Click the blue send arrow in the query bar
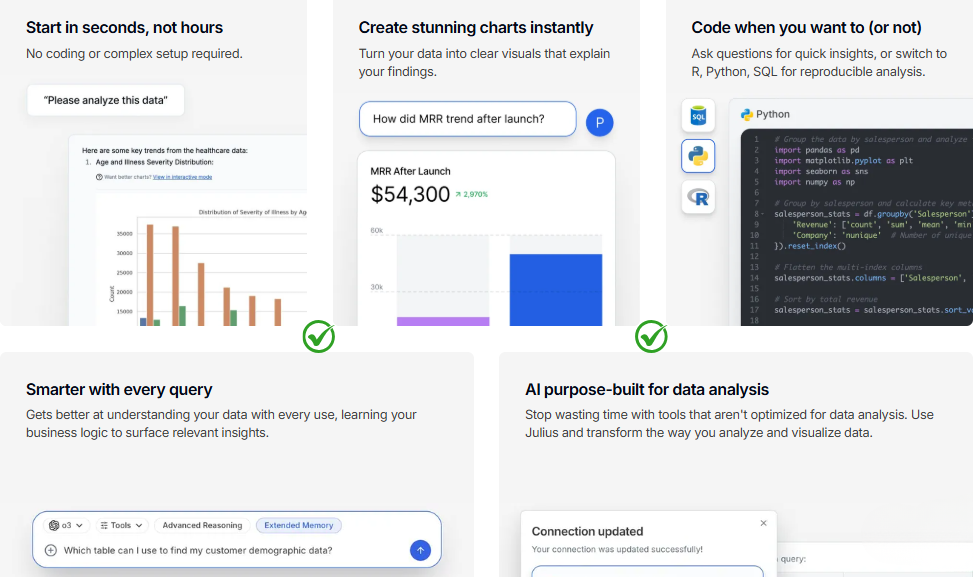Image resolution: width=973 pixels, height=577 pixels. 420,549
